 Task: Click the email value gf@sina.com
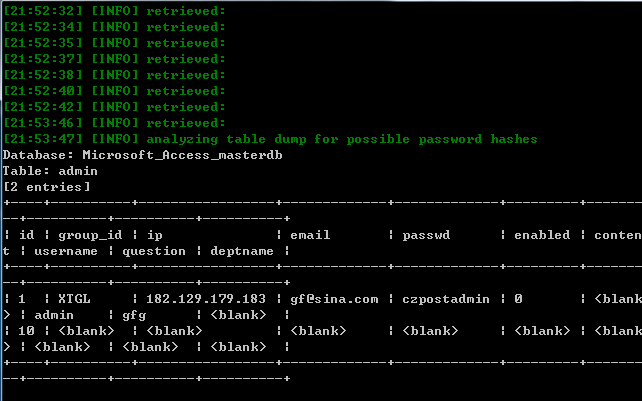point(334,299)
